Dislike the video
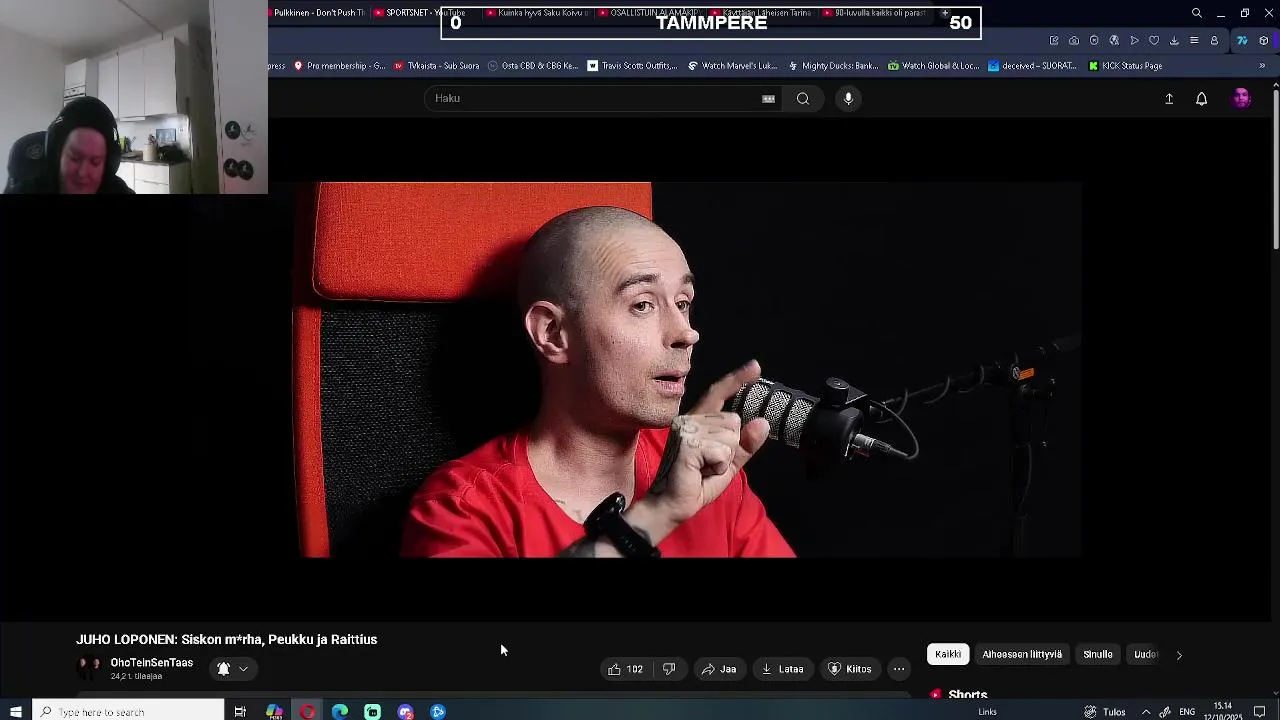This screenshot has height=720, width=1280. (669, 669)
